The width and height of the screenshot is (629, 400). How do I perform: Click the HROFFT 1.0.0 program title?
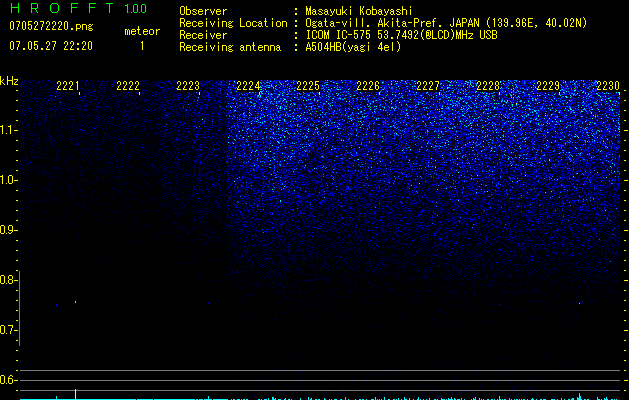coord(78,8)
